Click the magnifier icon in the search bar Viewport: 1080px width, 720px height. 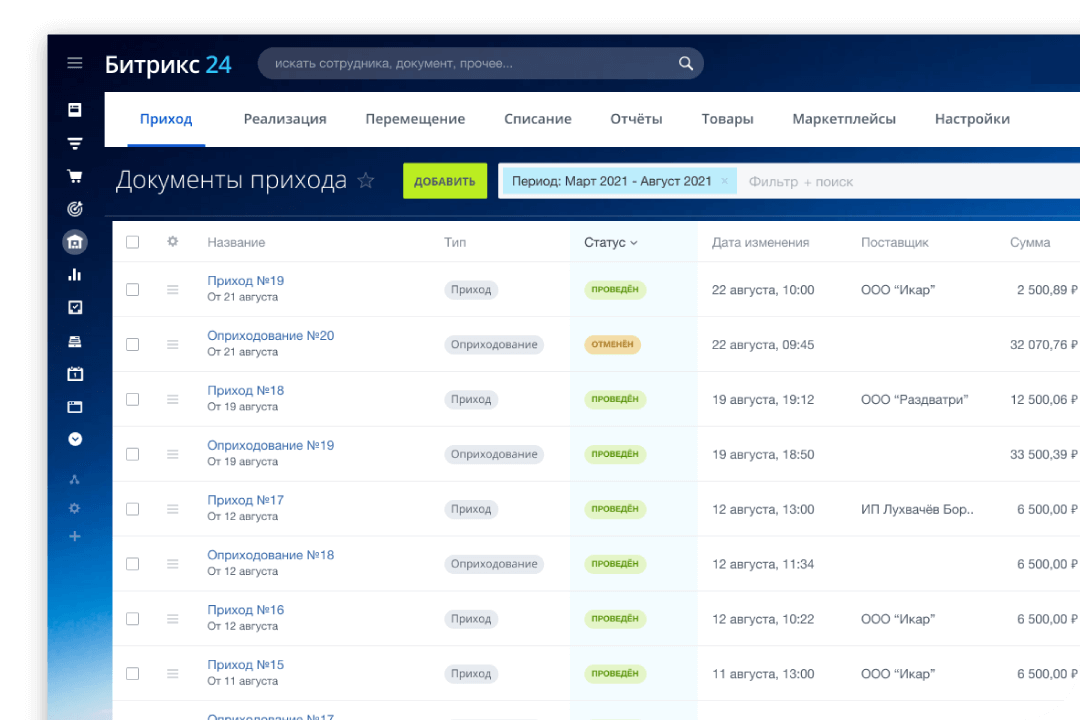click(685, 64)
